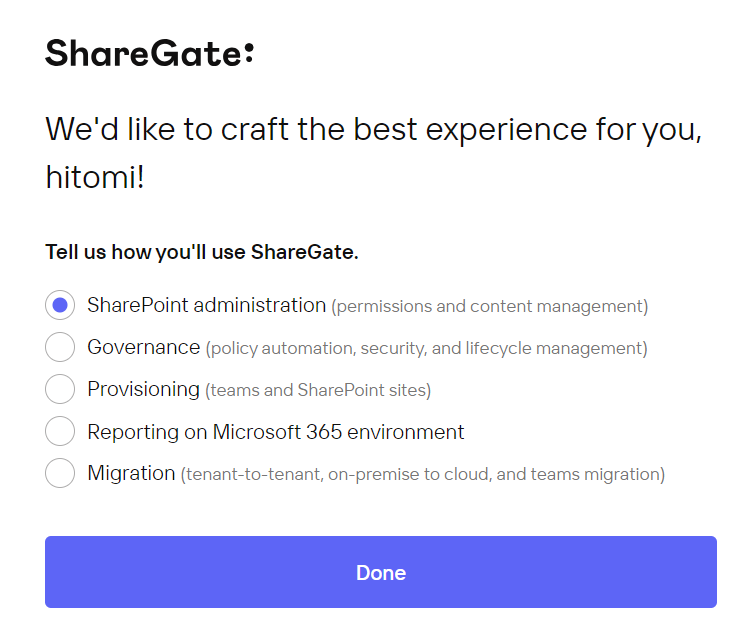Click the 'Governance' label text
Screen dimensions: 735x627
(x=143, y=348)
